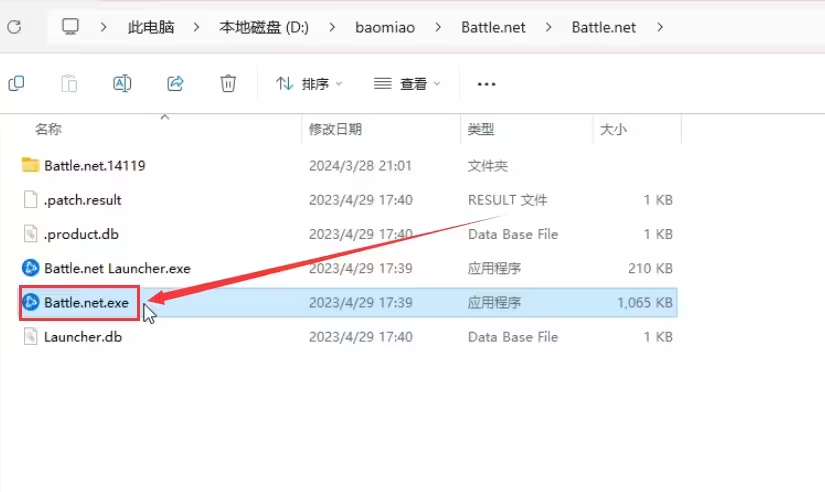Click the delete trash can icon

click(x=228, y=83)
